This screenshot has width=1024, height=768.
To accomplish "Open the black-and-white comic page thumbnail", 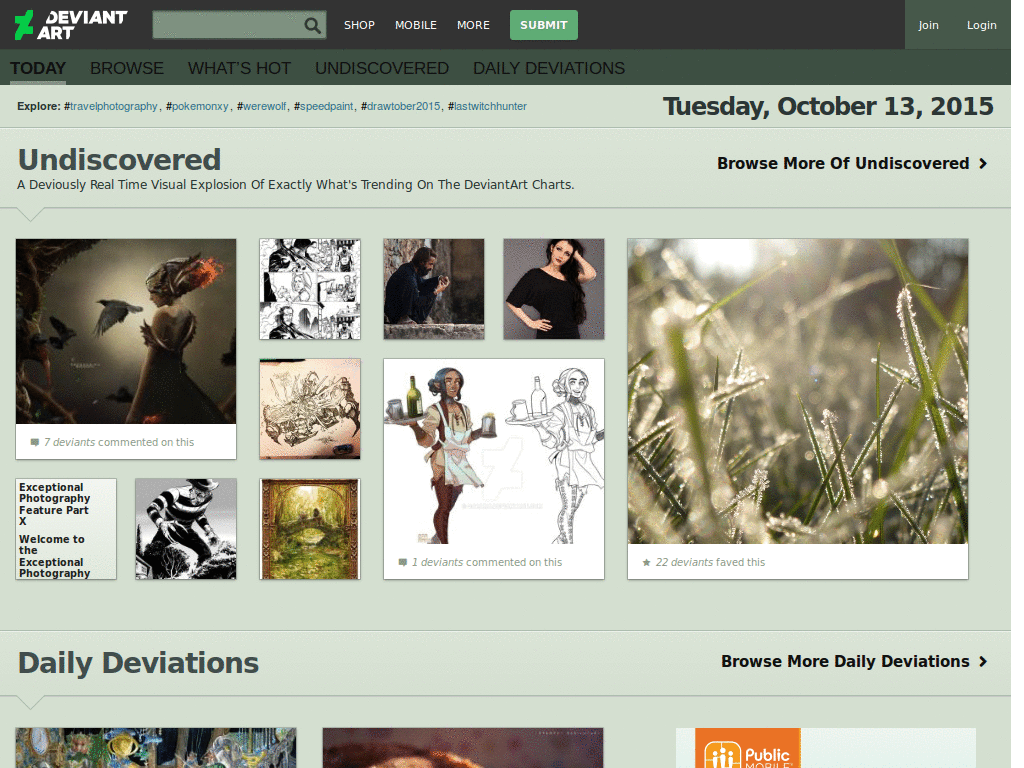I will pyautogui.click(x=310, y=289).
